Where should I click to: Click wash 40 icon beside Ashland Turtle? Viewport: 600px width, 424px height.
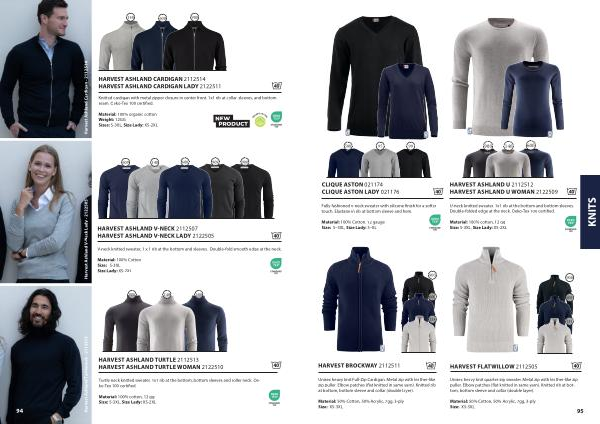276,365
